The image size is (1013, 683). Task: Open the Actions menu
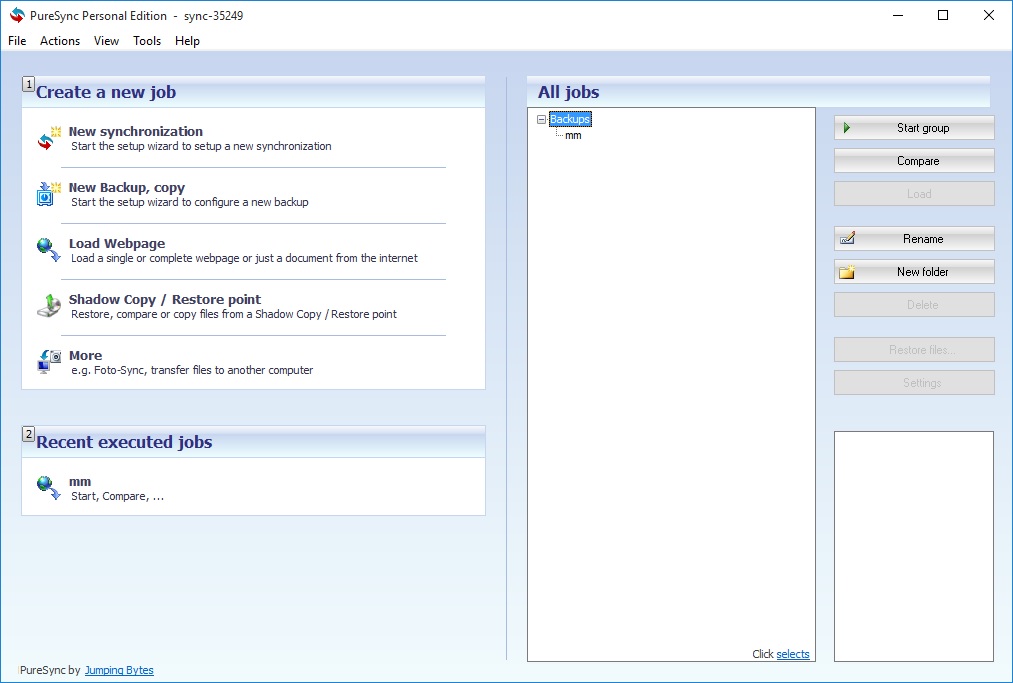[60, 41]
